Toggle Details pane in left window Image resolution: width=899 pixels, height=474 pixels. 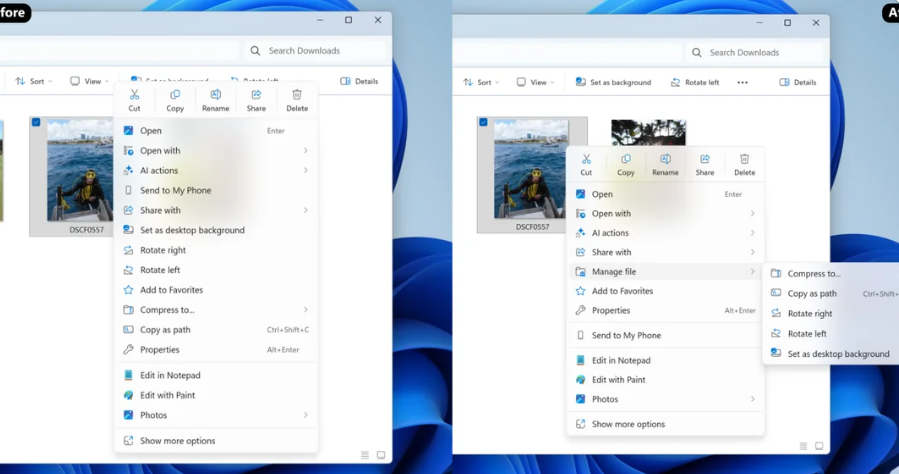point(359,81)
